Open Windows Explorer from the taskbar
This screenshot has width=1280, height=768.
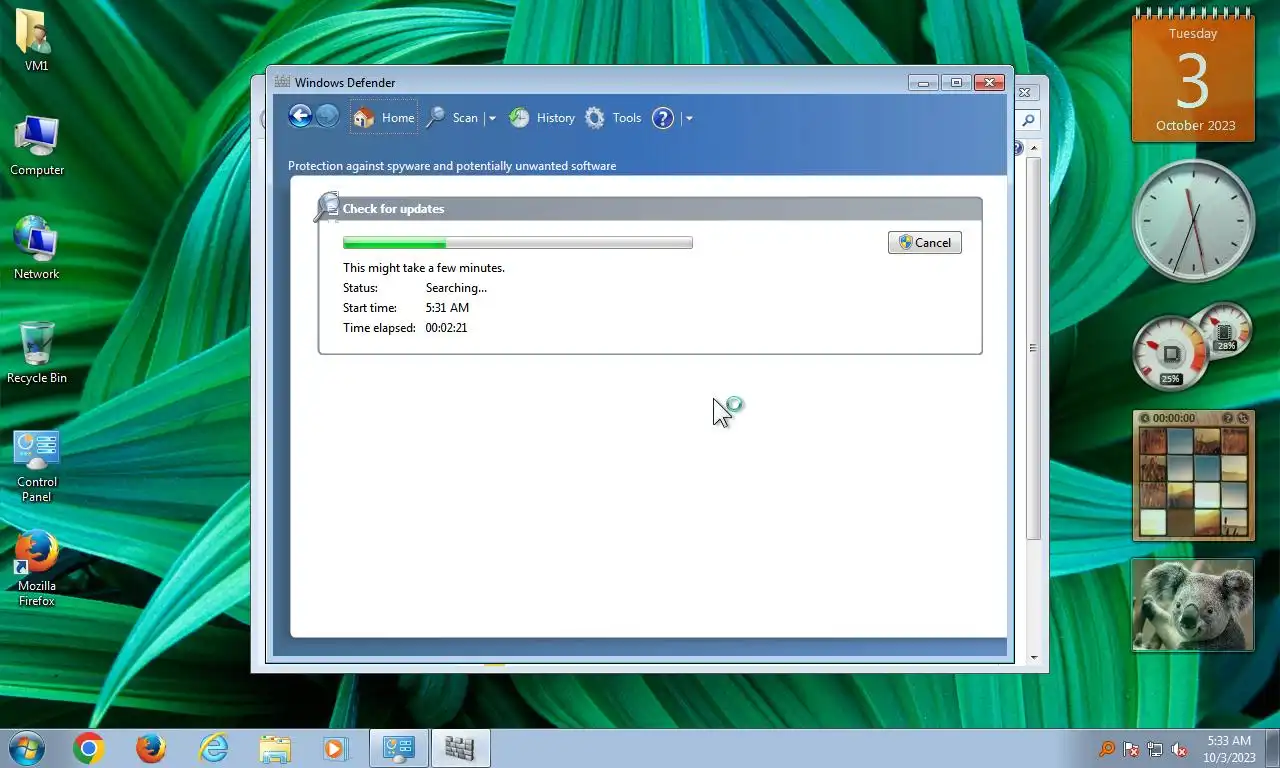pyautogui.click(x=275, y=748)
